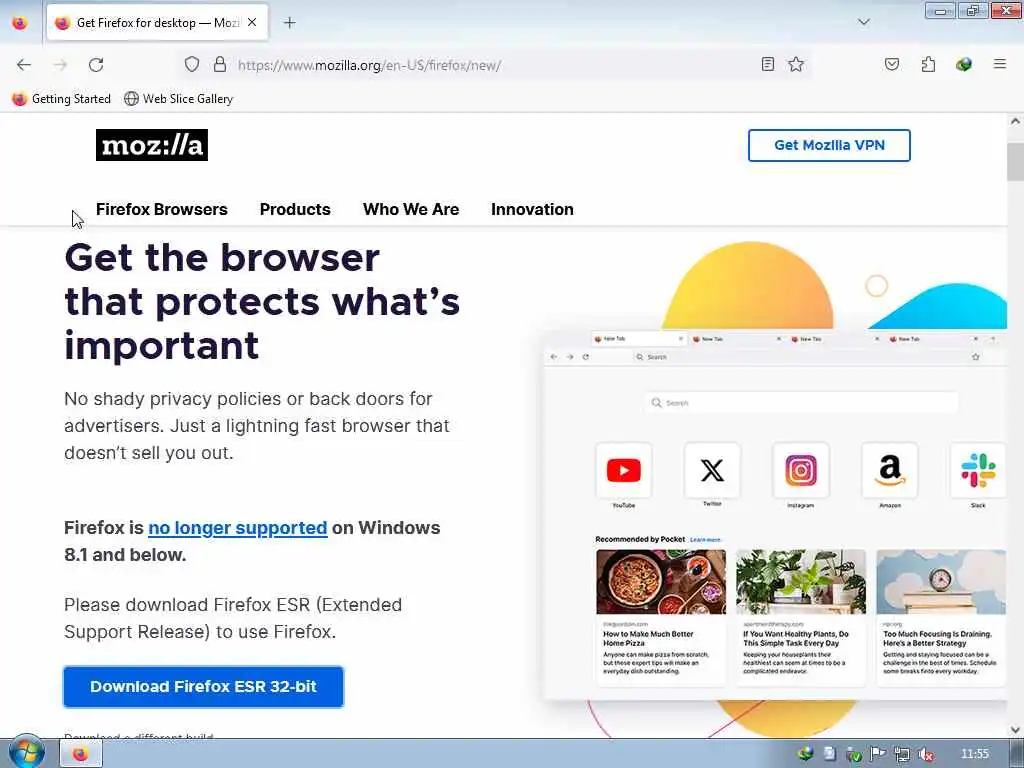1024x768 pixels.
Task: Open Firefox Browsers navigation menu
Action: (161, 209)
